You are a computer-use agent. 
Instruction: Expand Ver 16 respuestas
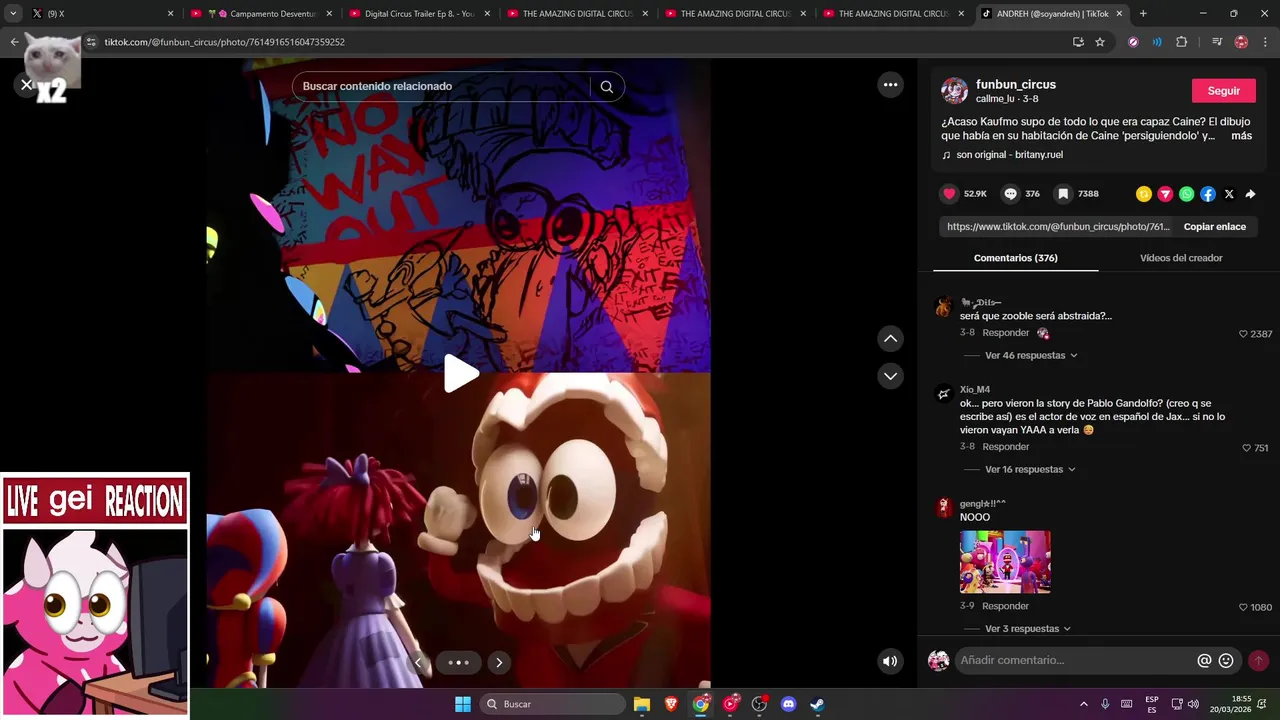tap(1030, 470)
